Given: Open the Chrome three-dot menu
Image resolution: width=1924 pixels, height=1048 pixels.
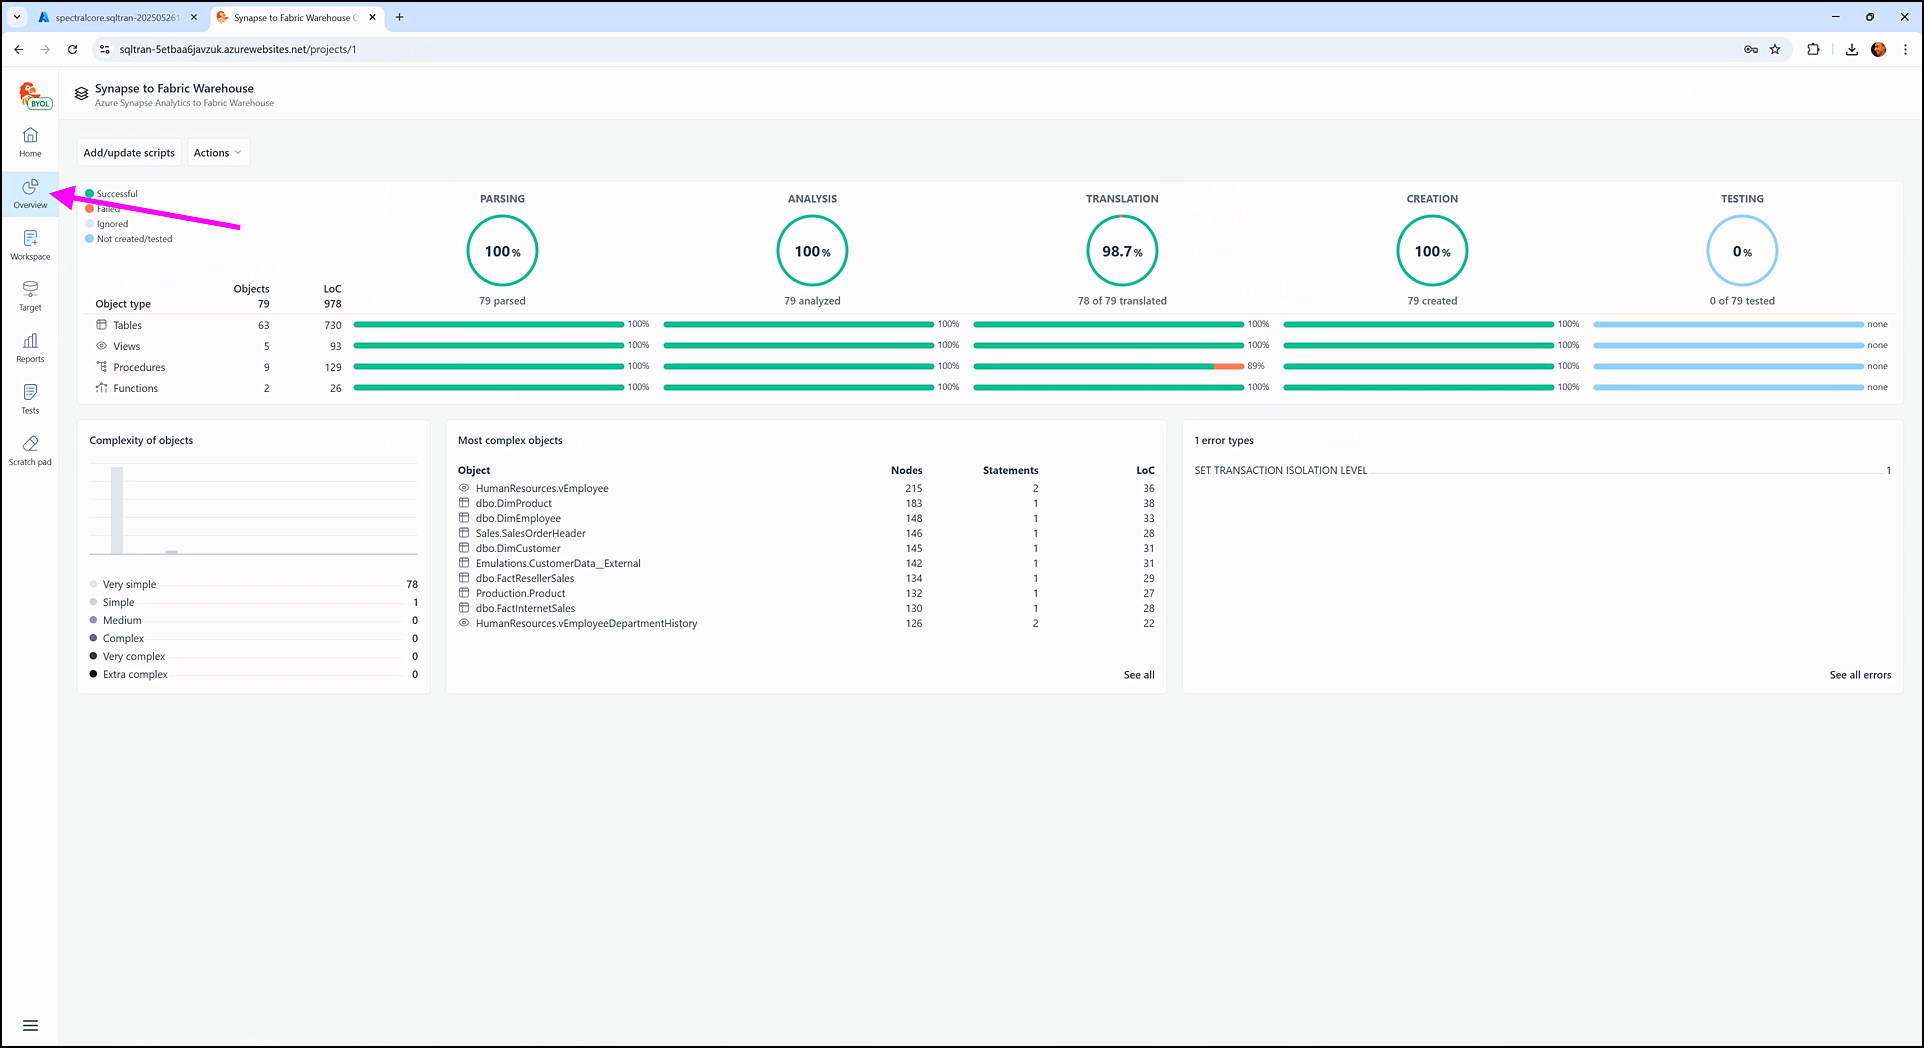Looking at the screenshot, I should point(1905,49).
